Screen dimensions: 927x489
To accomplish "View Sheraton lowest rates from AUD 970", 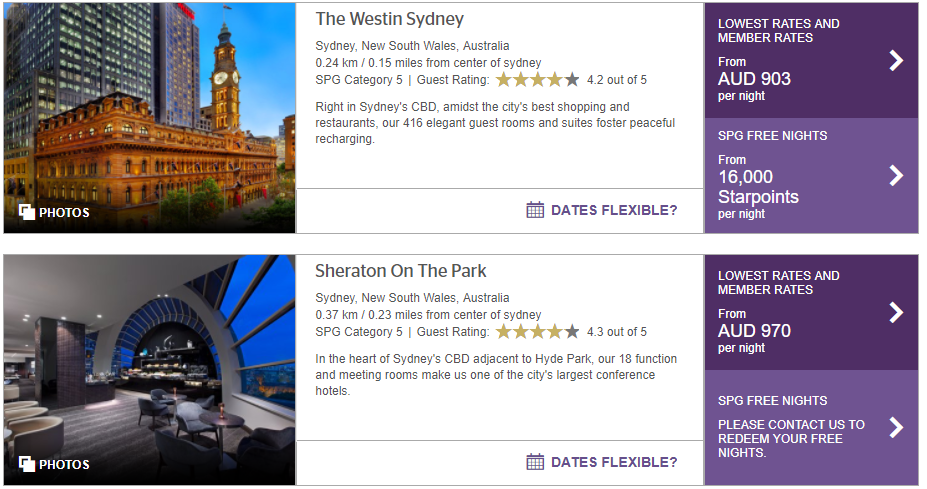I will click(x=811, y=312).
